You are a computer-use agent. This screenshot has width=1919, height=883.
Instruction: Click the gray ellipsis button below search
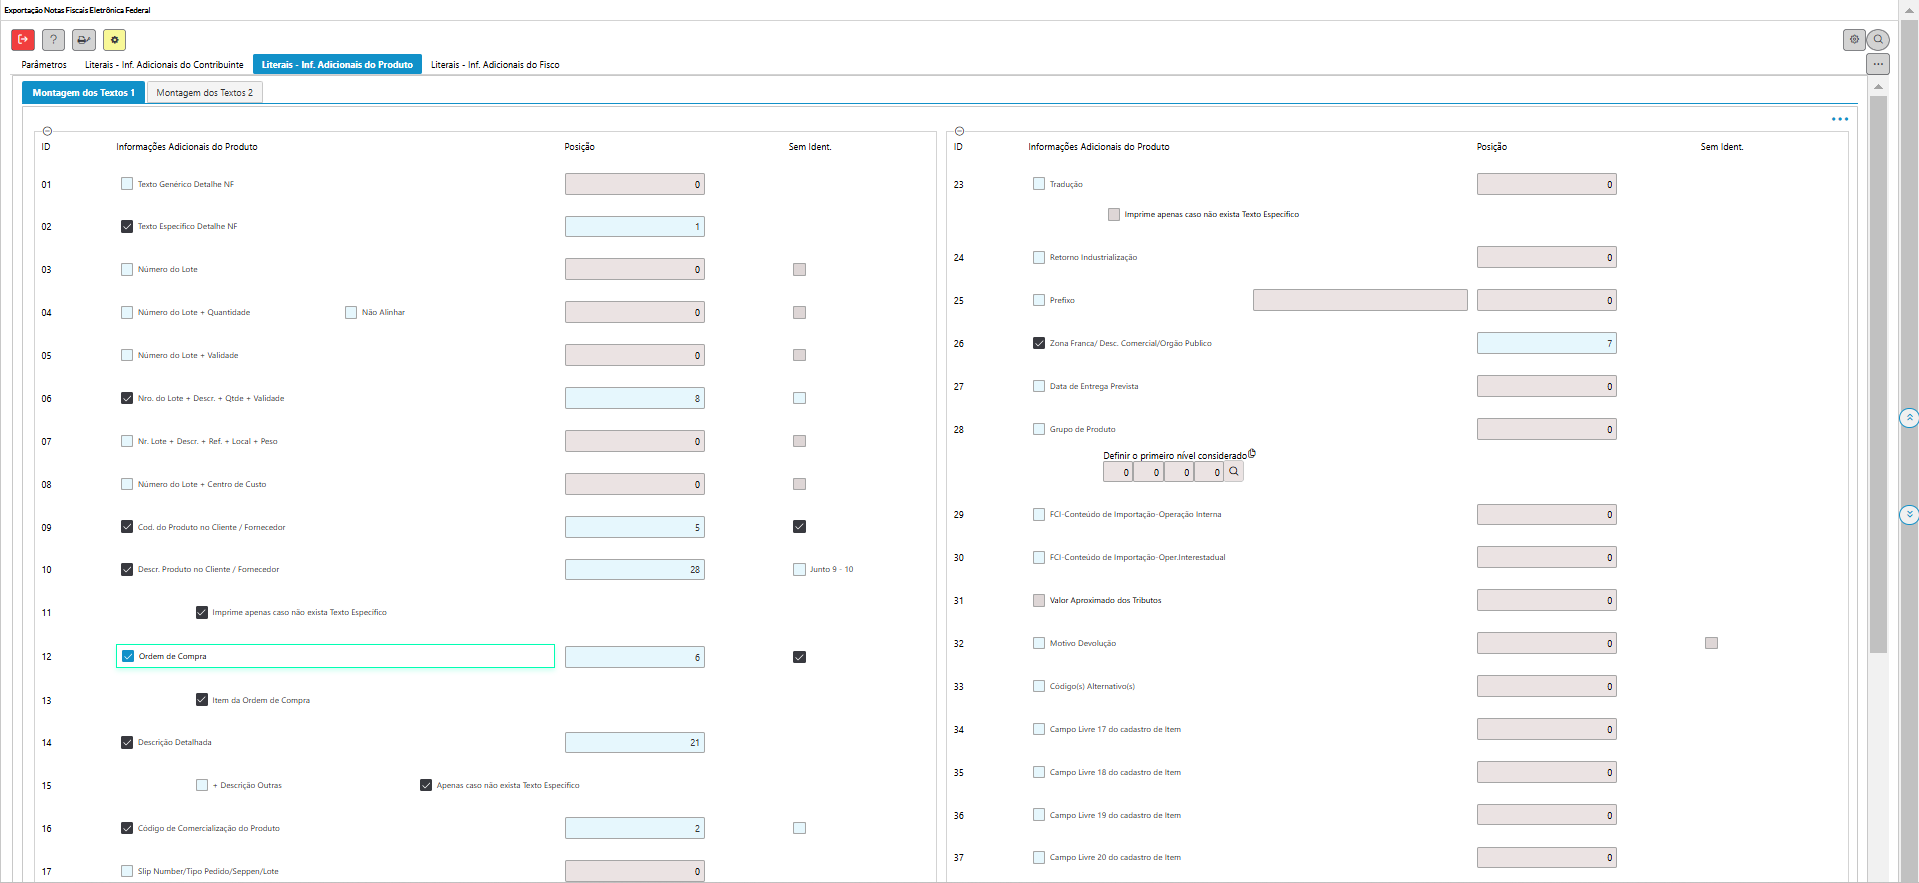click(x=1878, y=64)
